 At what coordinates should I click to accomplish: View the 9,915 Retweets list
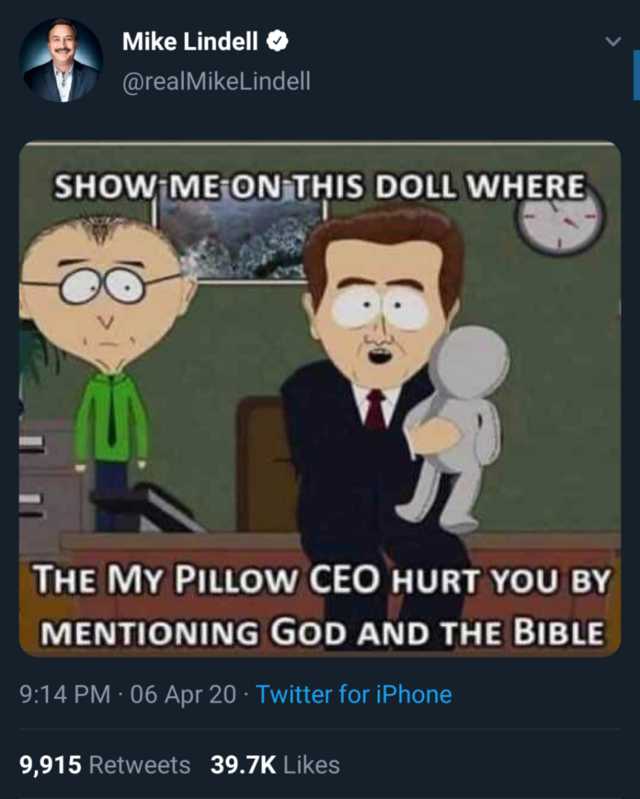[105, 764]
